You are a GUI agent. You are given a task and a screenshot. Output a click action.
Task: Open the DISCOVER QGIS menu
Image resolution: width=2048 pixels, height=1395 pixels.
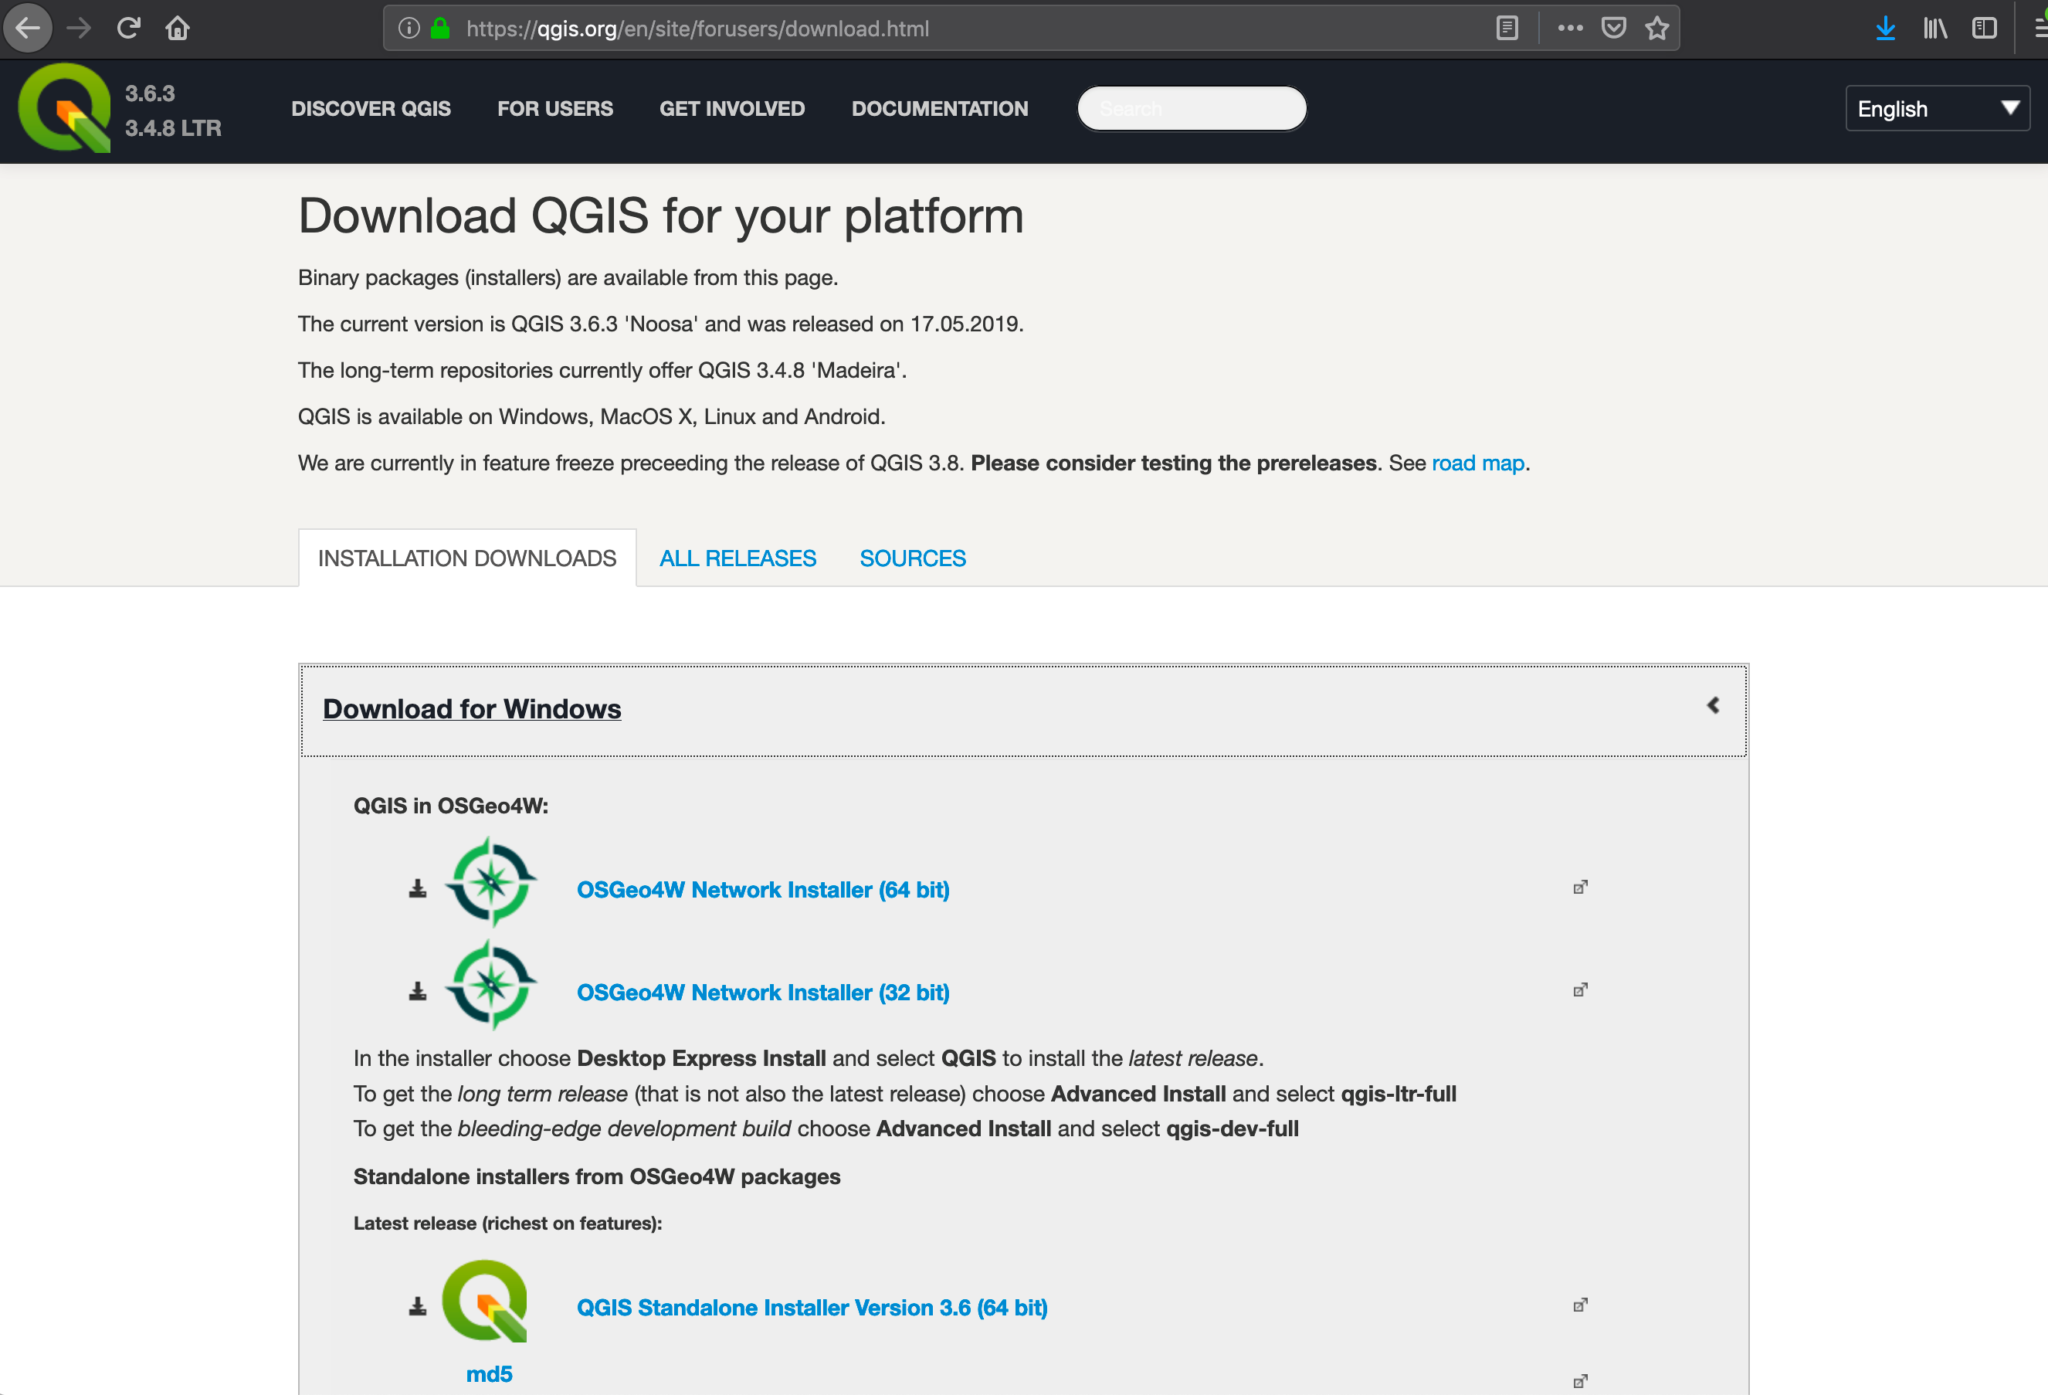[x=371, y=108]
